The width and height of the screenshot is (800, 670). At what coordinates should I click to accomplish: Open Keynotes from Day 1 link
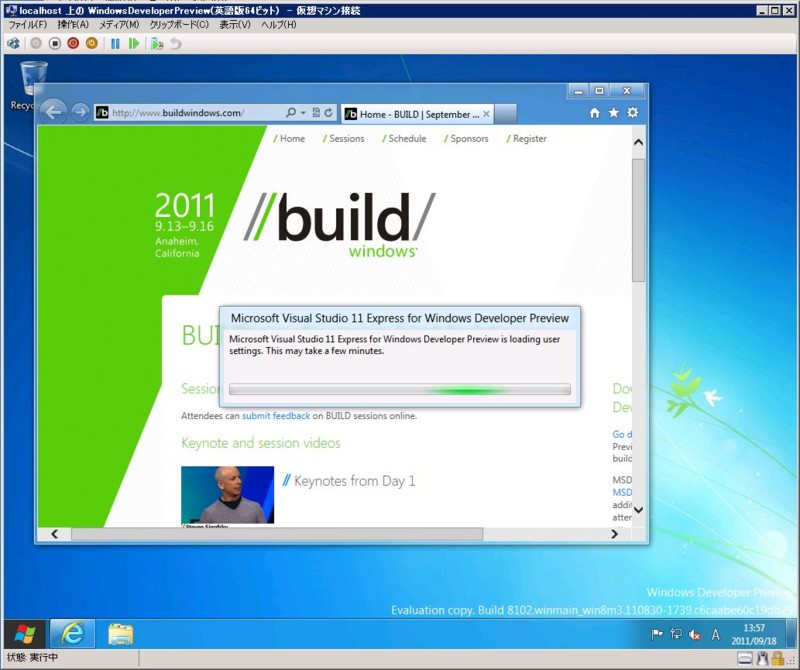pyautogui.click(x=349, y=481)
